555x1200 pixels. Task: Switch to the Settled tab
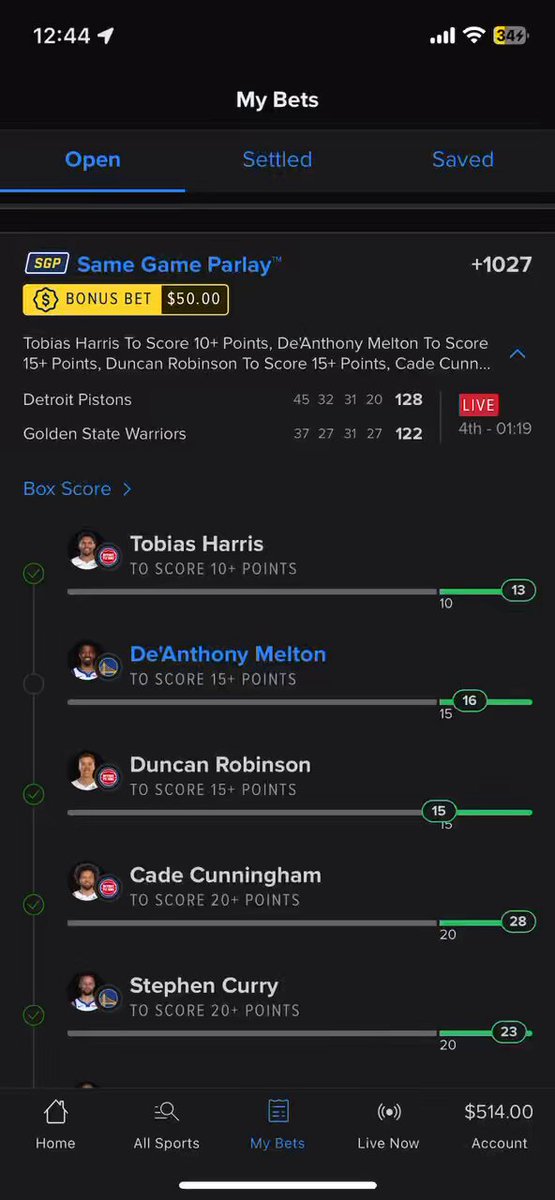coord(277,159)
